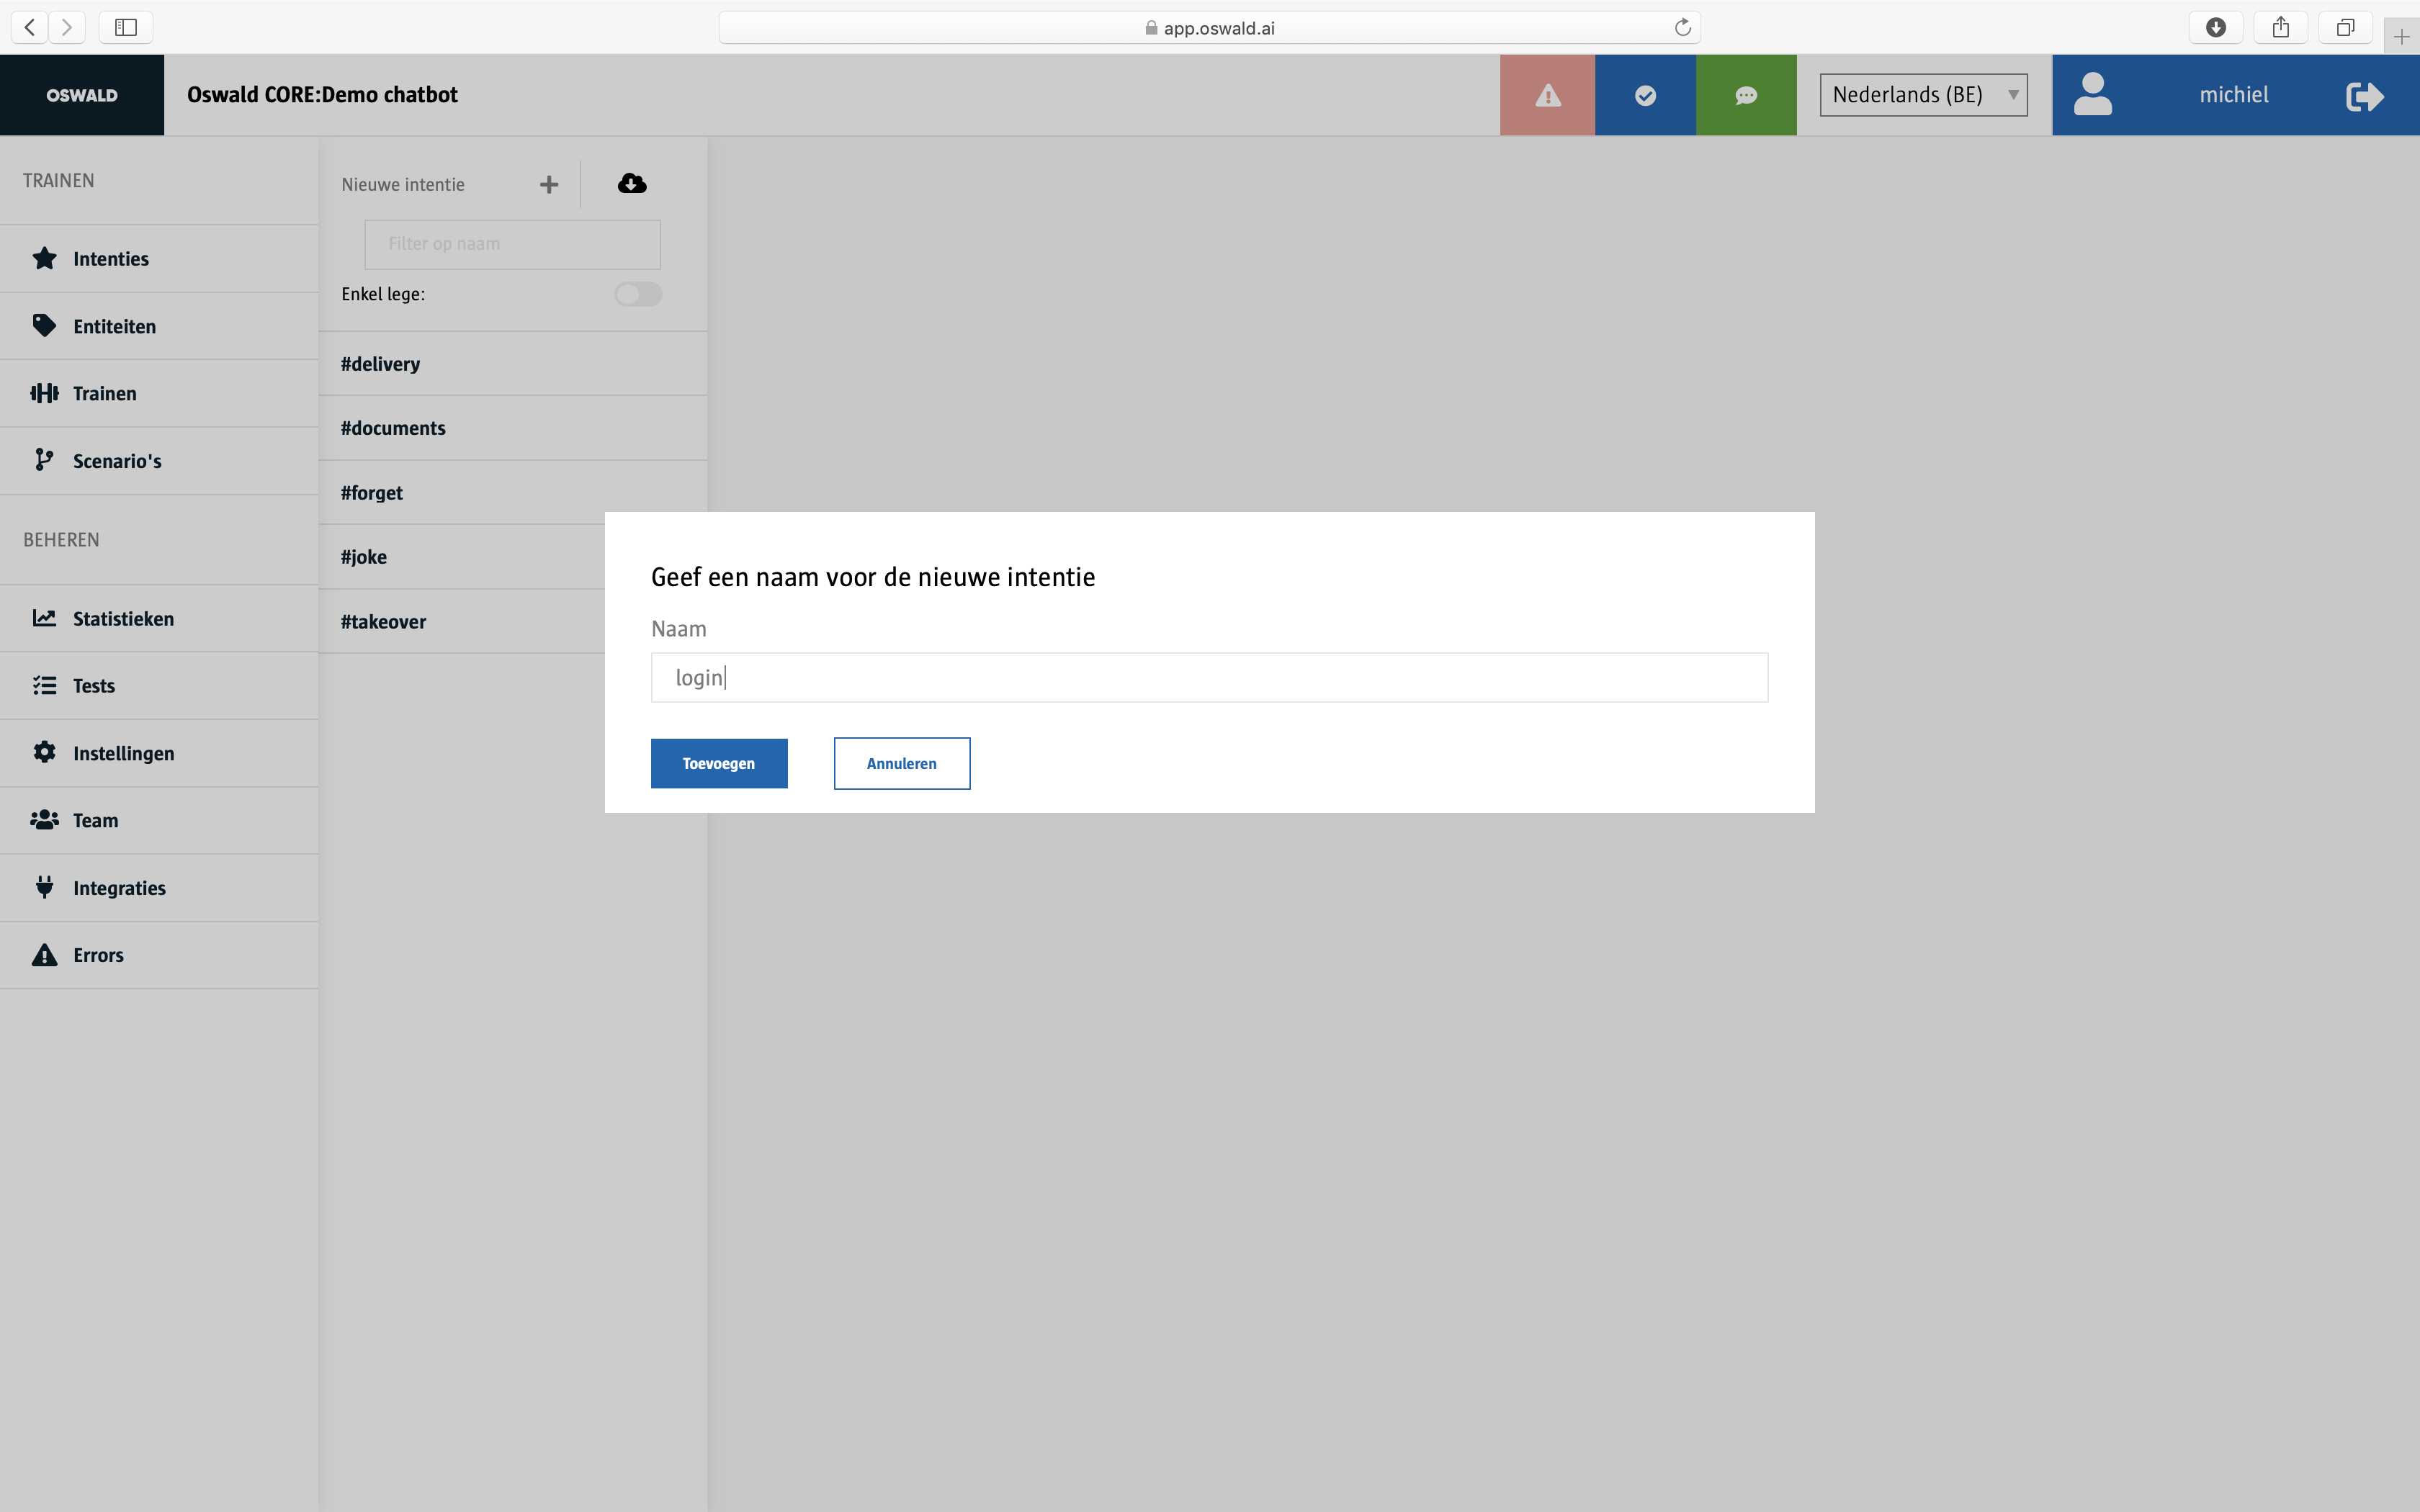Click the Nieuwe intentie label
Viewport: 2420px width, 1512px height.
pyautogui.click(x=403, y=184)
